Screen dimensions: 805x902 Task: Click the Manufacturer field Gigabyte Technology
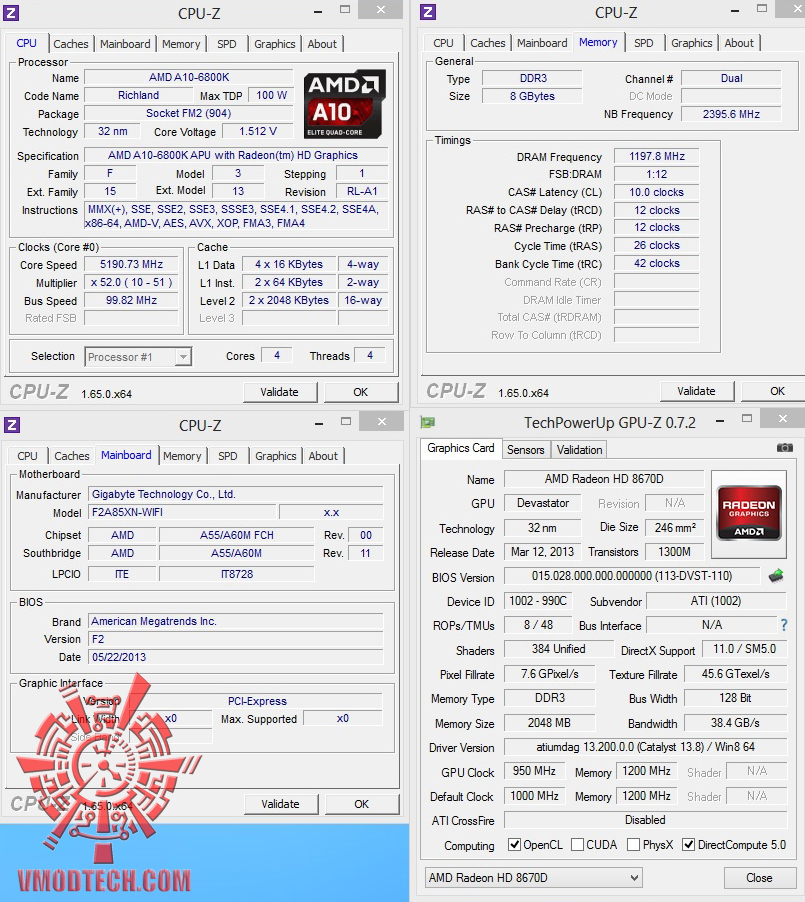tap(236, 494)
